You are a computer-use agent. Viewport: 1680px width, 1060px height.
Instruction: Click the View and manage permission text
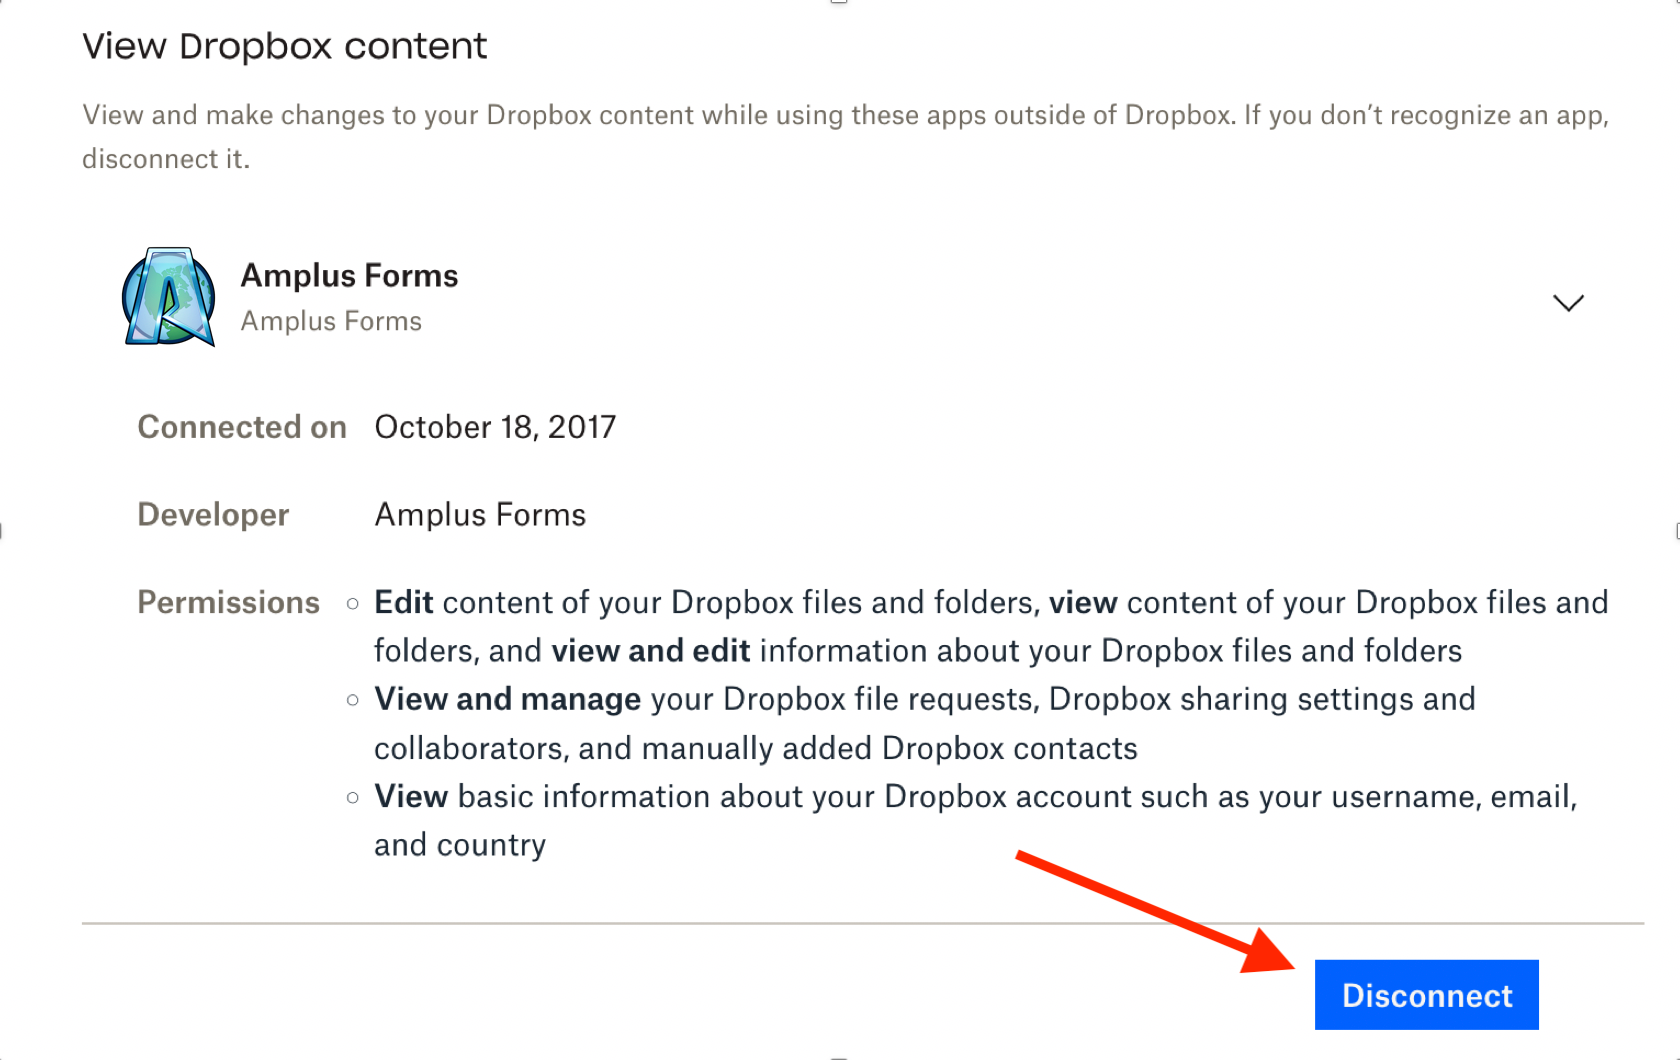(925, 724)
